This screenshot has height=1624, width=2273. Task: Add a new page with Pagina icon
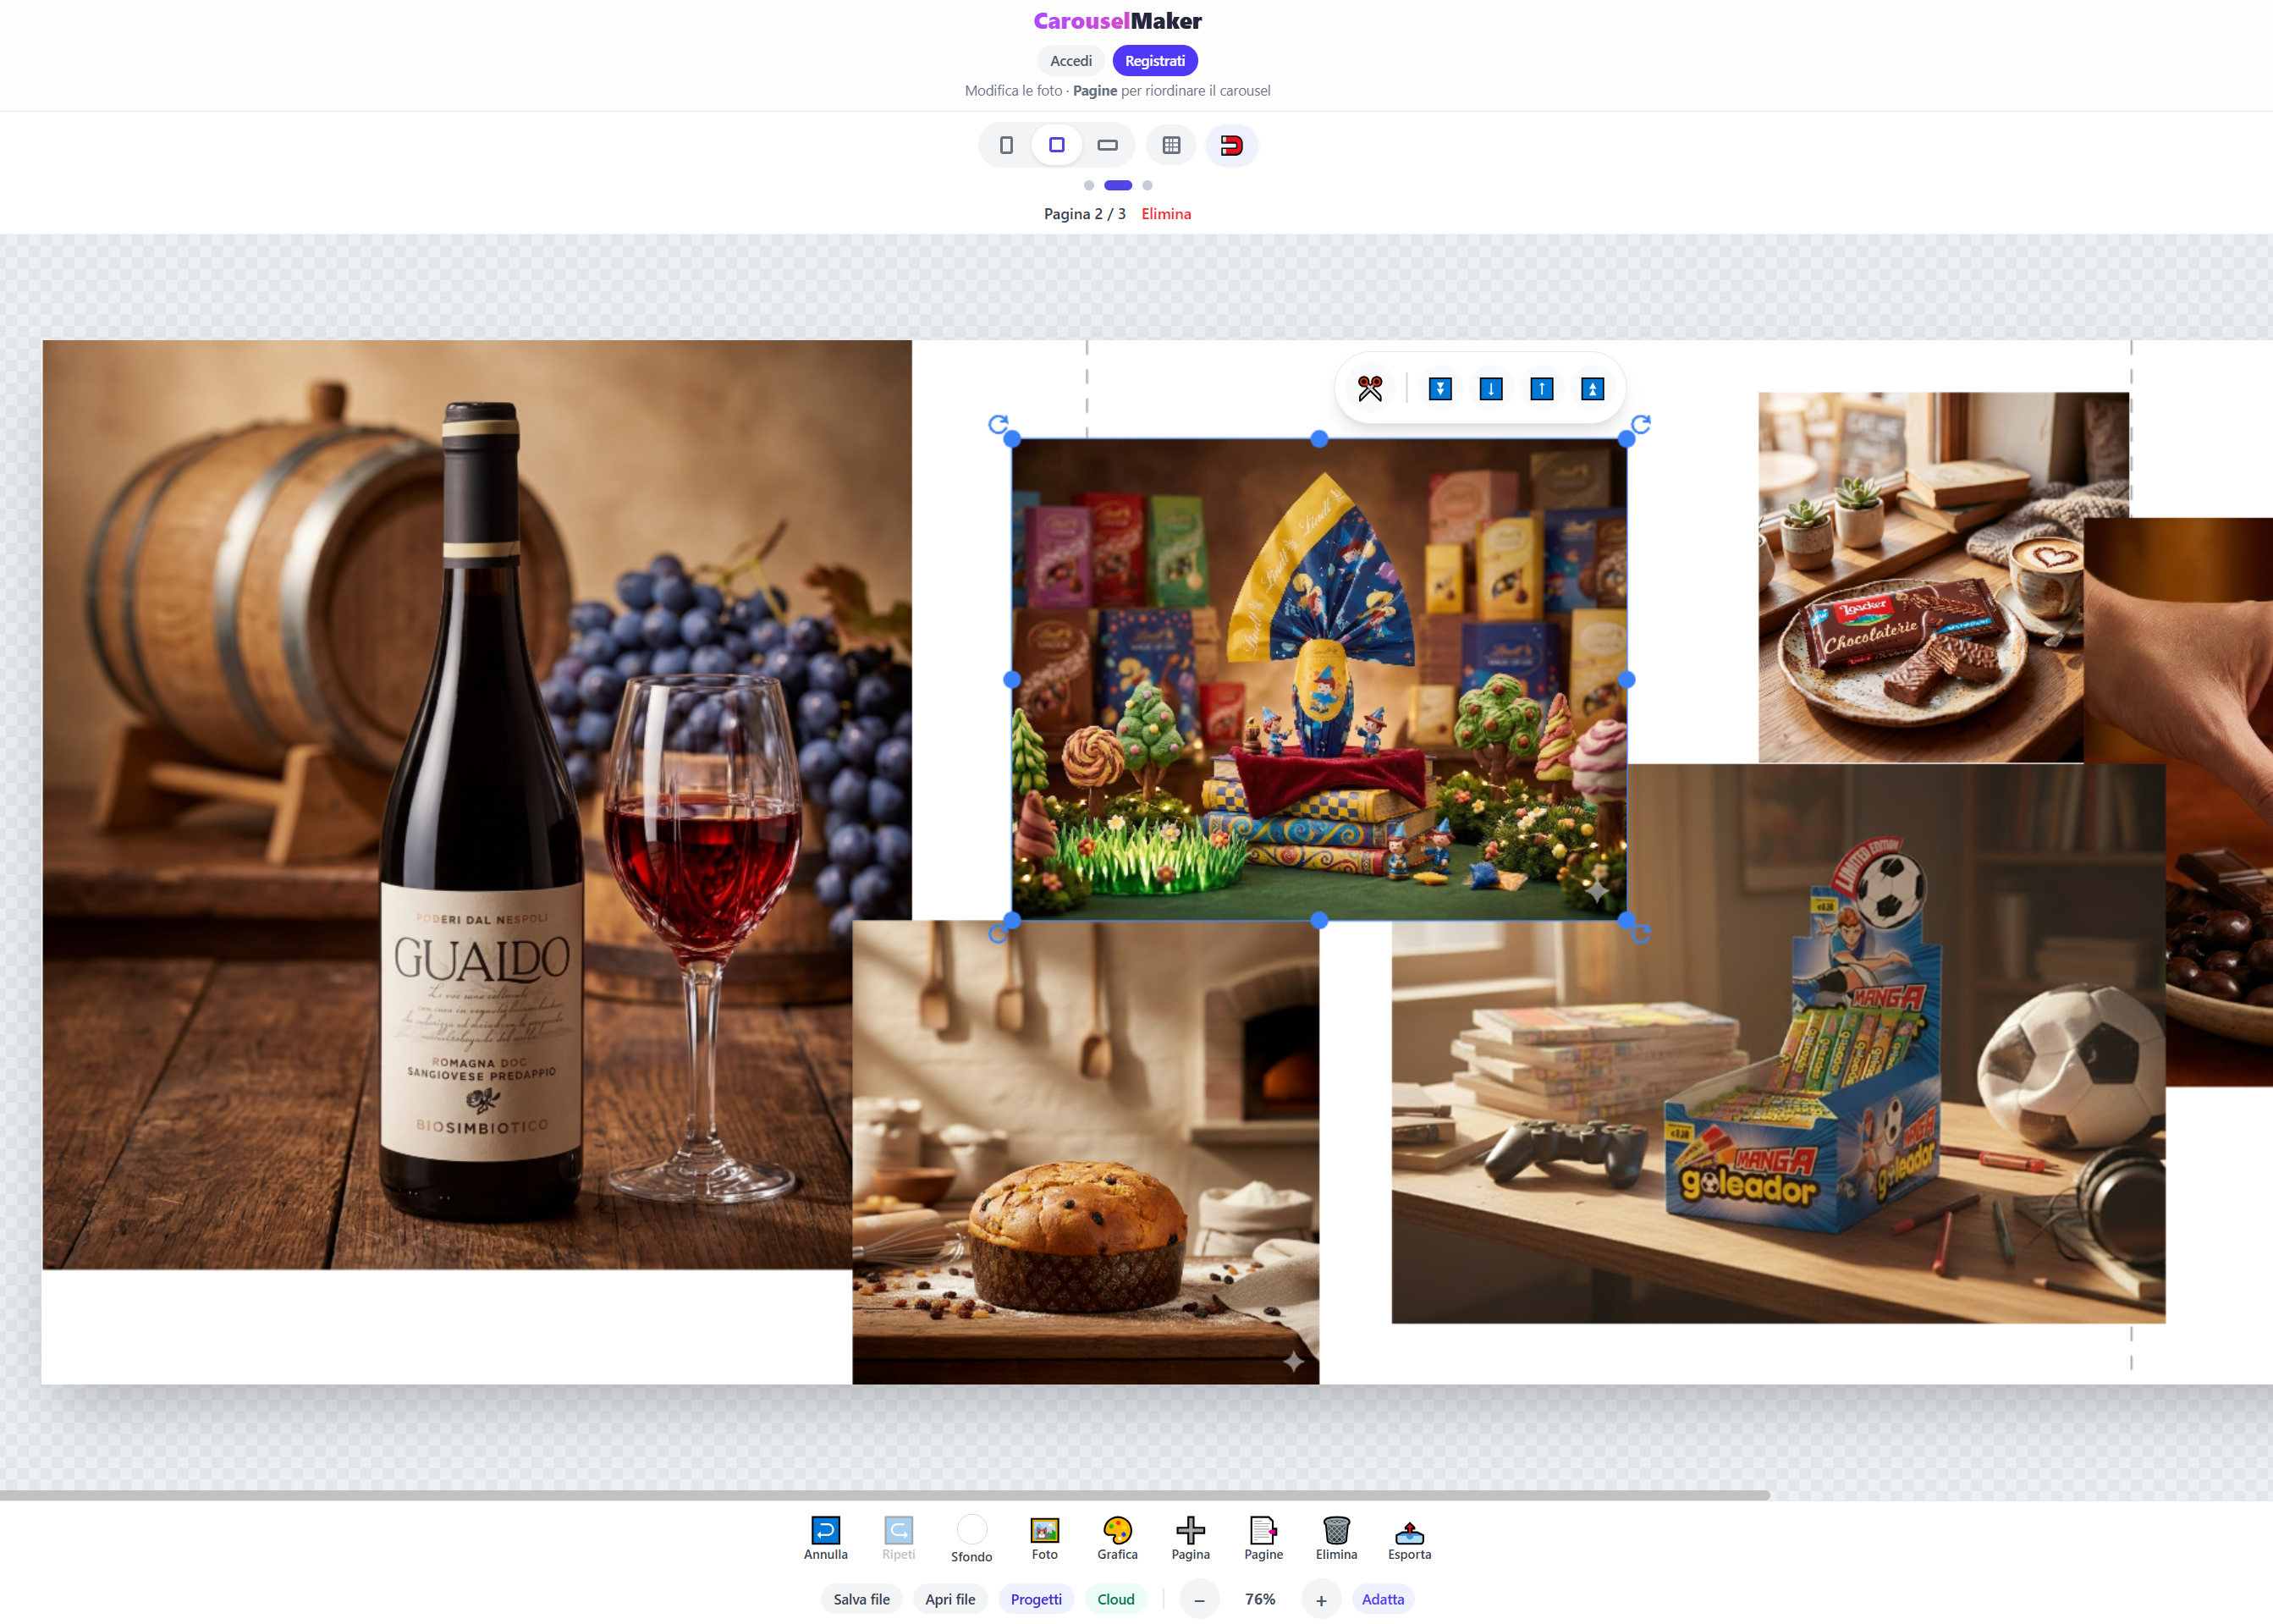coord(1190,1529)
